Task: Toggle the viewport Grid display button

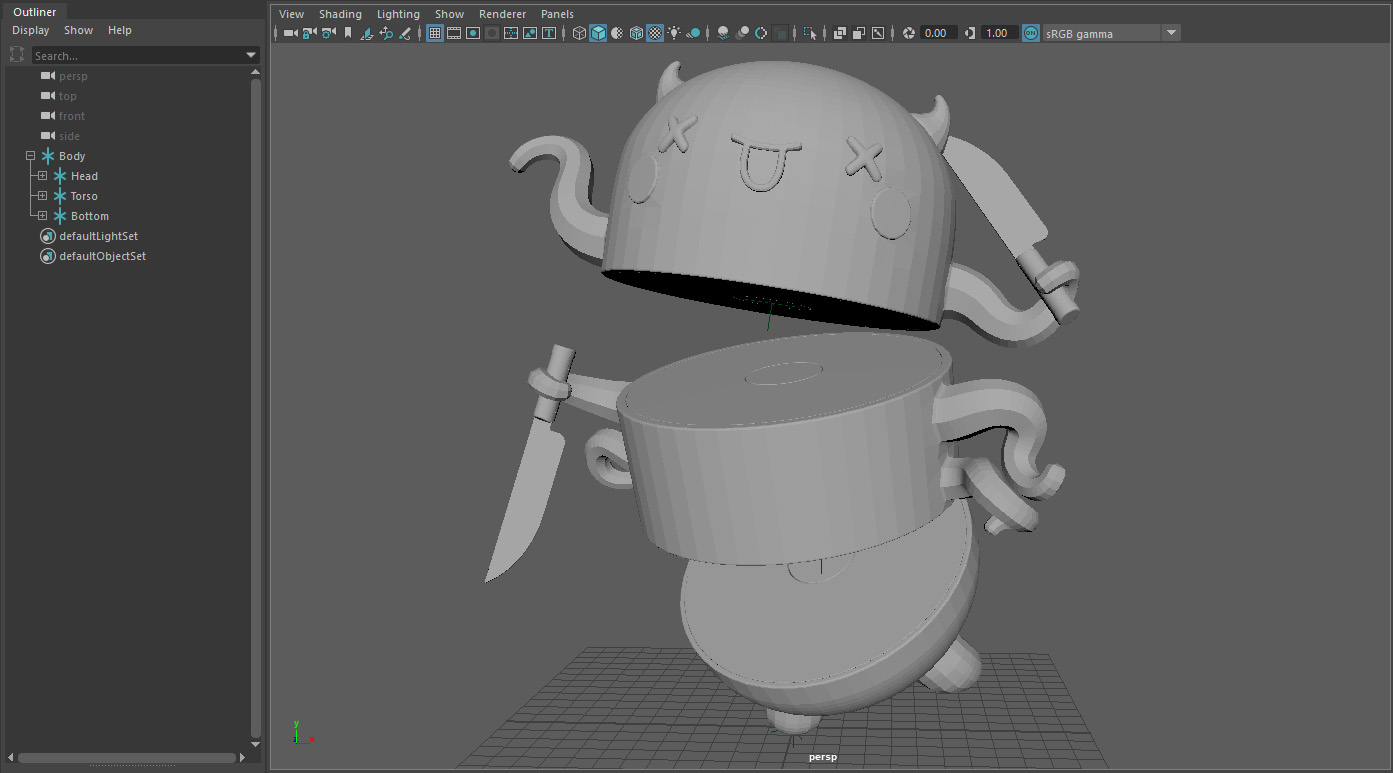Action: tap(435, 33)
